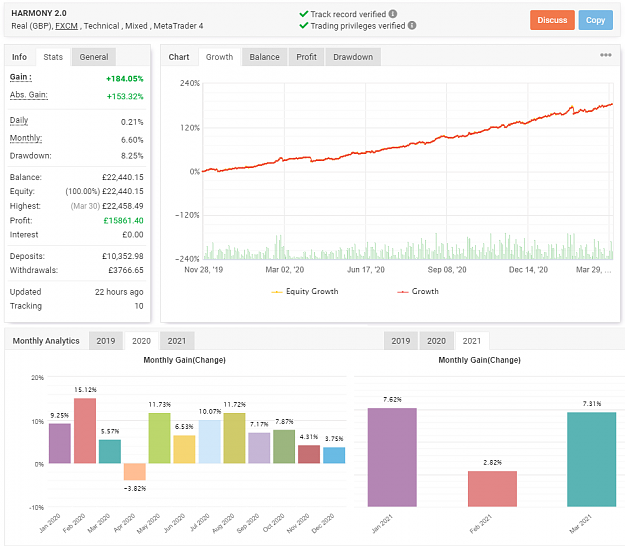The height and width of the screenshot is (546, 625).
Task: Click the Gain label in stats
Action: click(x=21, y=77)
